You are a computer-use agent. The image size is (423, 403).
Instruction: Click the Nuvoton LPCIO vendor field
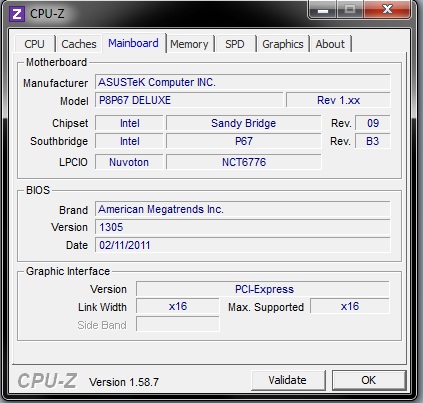pos(129,162)
